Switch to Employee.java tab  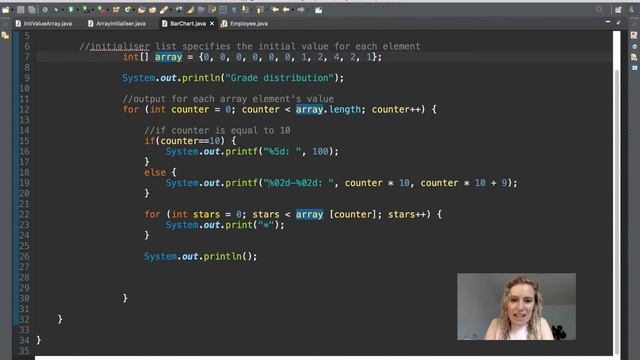point(244,24)
